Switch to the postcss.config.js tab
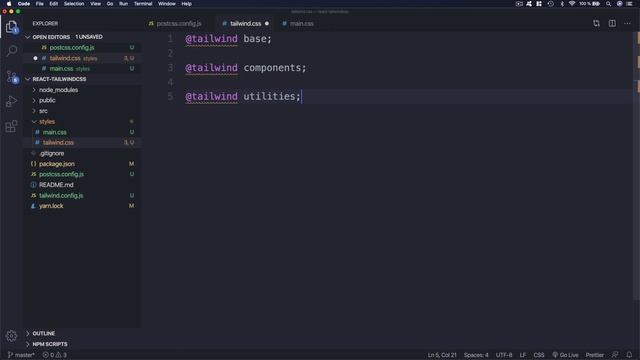 click(176, 24)
